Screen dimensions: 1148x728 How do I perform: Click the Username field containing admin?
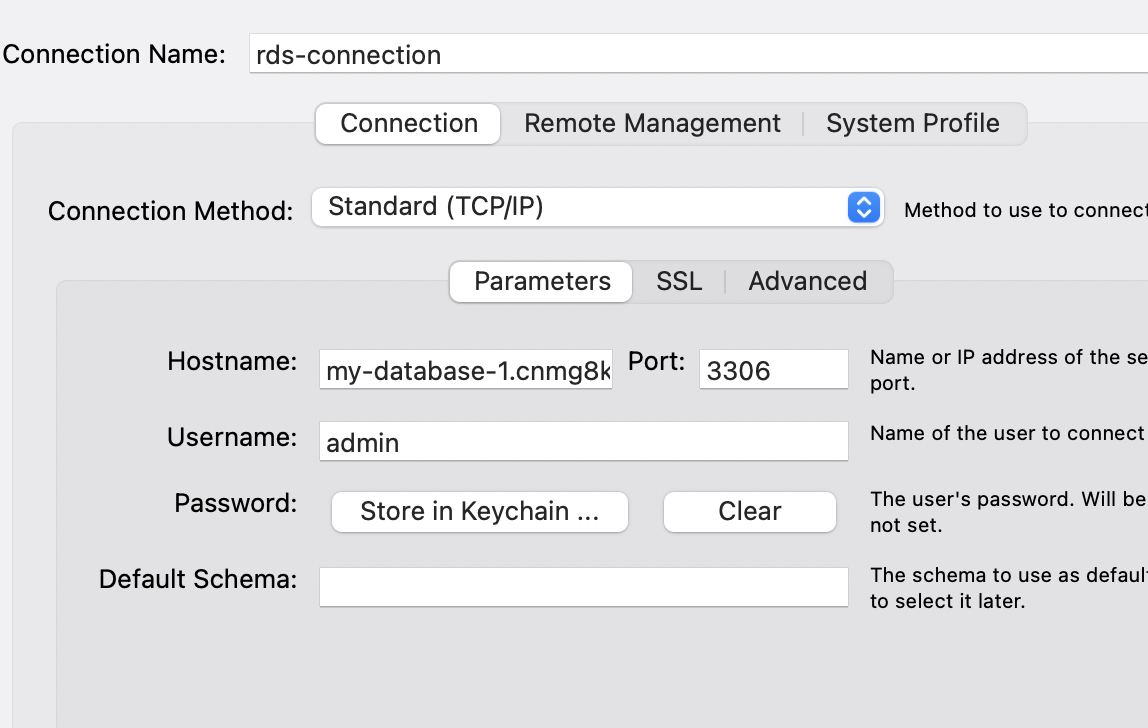tap(583, 442)
